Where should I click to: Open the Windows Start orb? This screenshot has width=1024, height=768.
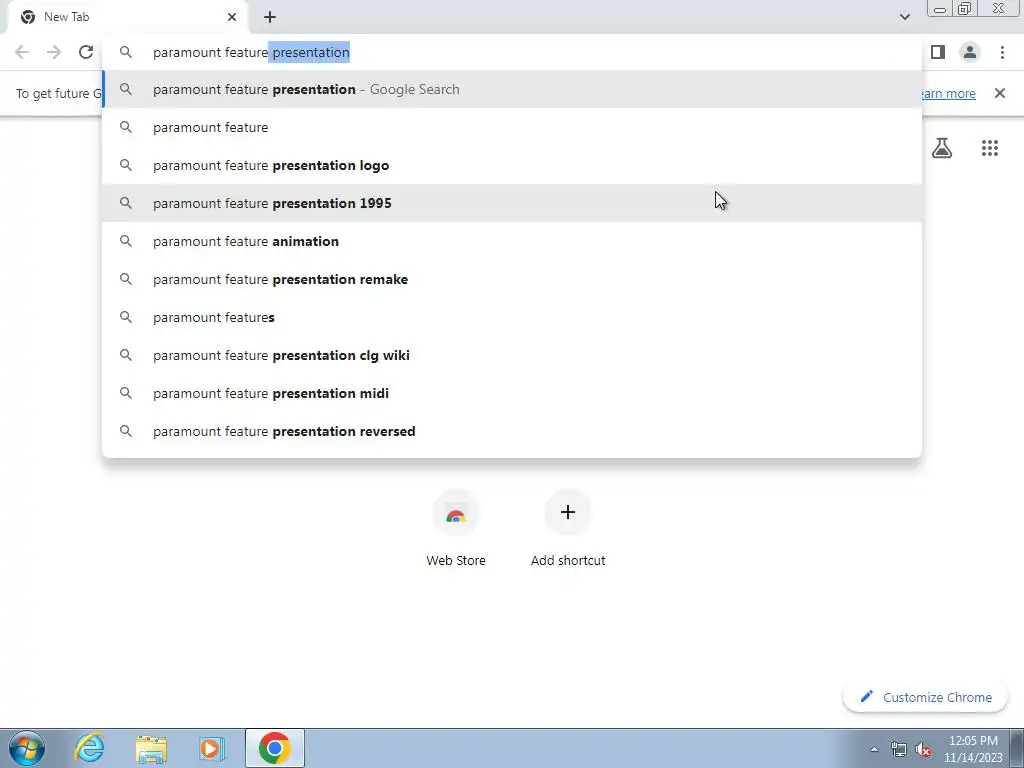pos(27,748)
